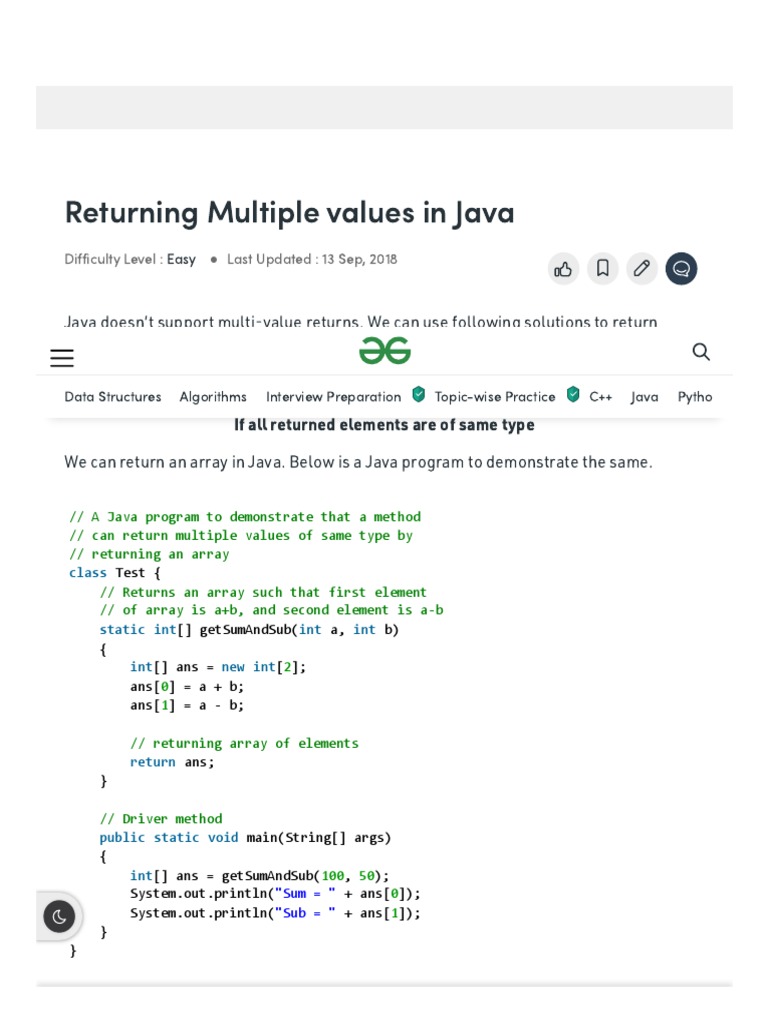Click green shield badge after Interview Preparation
The height and width of the screenshot is (1024, 768).
[419, 394]
